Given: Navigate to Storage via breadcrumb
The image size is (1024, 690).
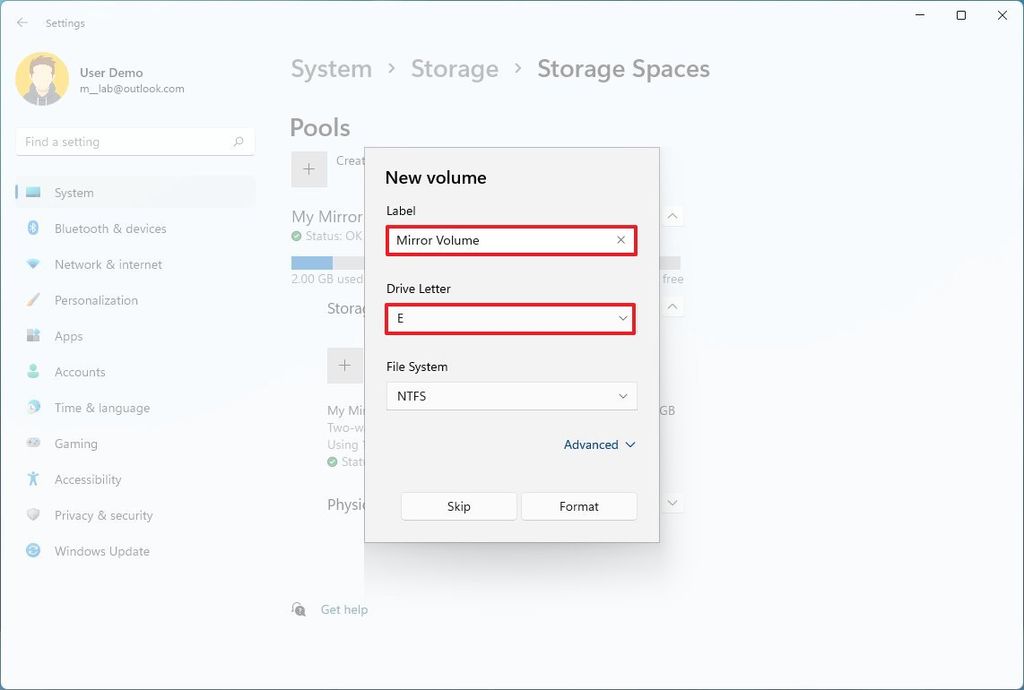Looking at the screenshot, I should point(455,68).
